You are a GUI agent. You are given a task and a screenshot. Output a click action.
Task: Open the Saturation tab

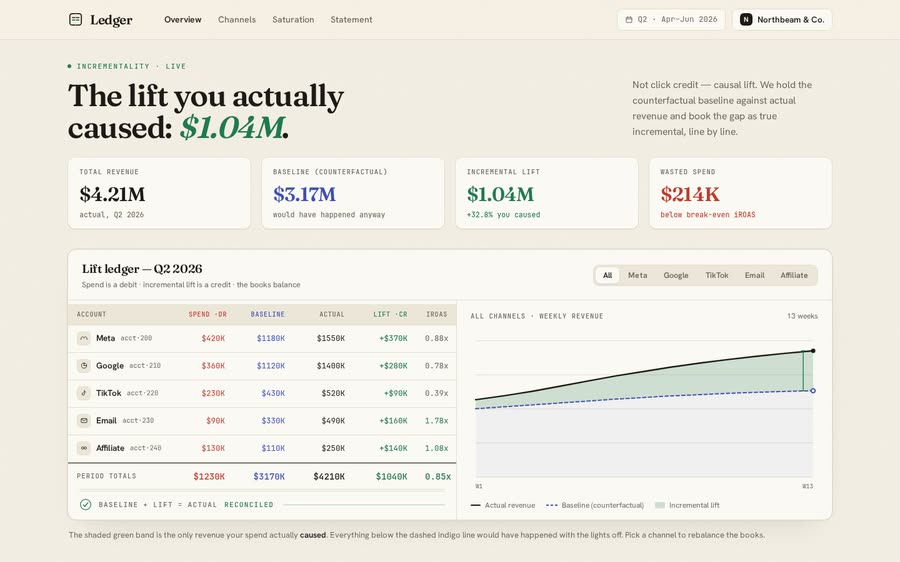[x=293, y=20]
